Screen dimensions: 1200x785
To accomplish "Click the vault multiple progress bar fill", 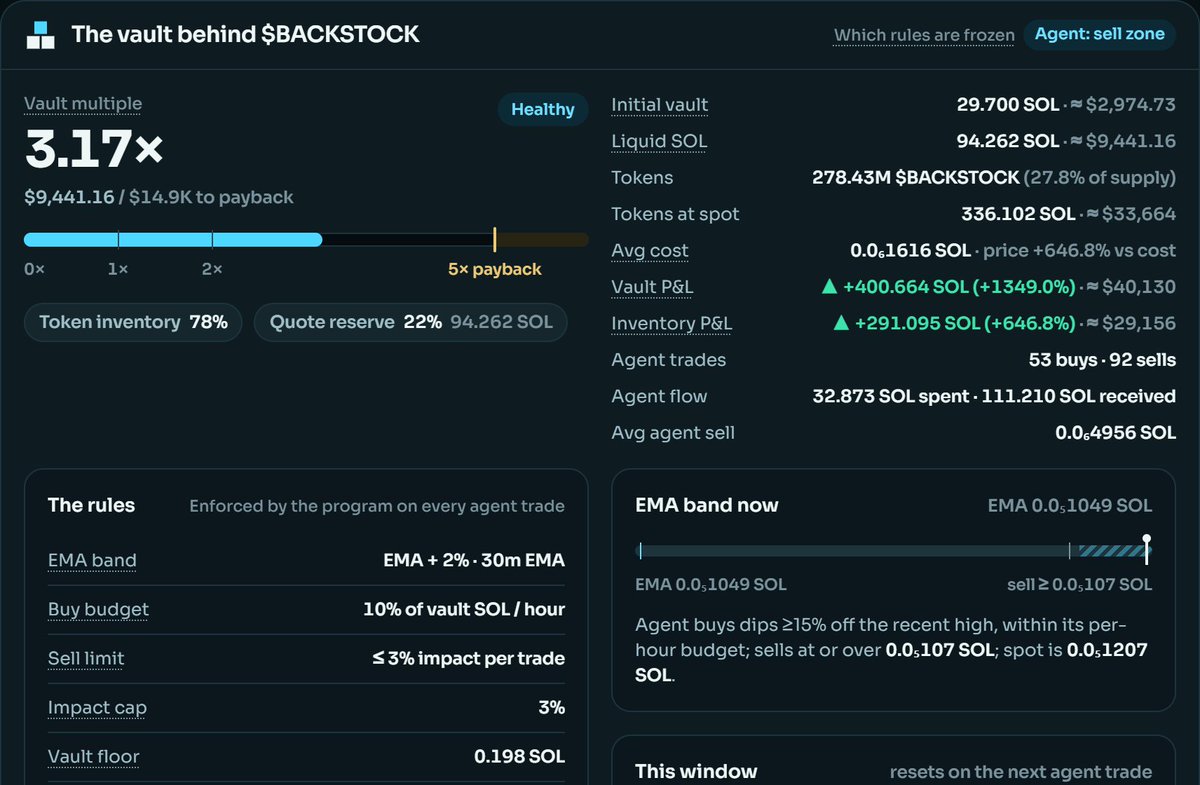I will [173, 240].
